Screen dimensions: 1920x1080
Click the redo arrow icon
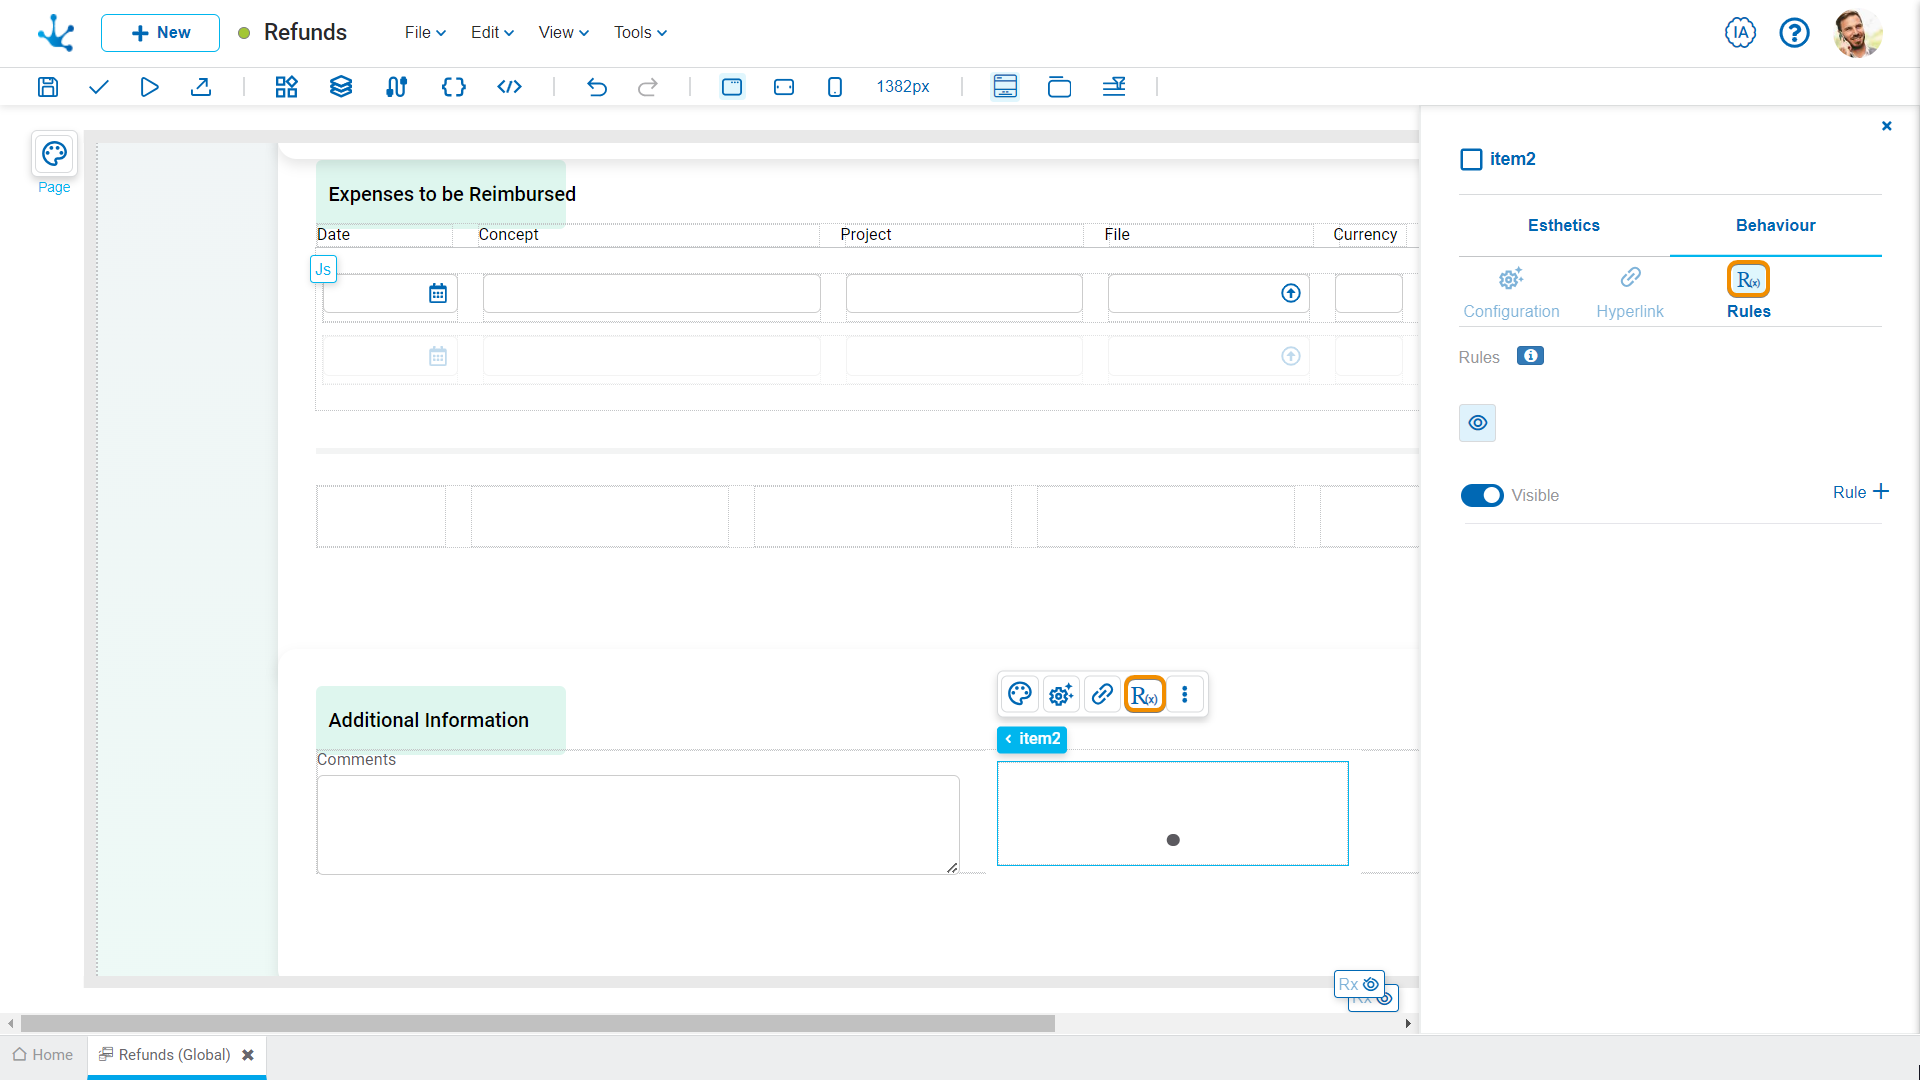pyautogui.click(x=649, y=86)
